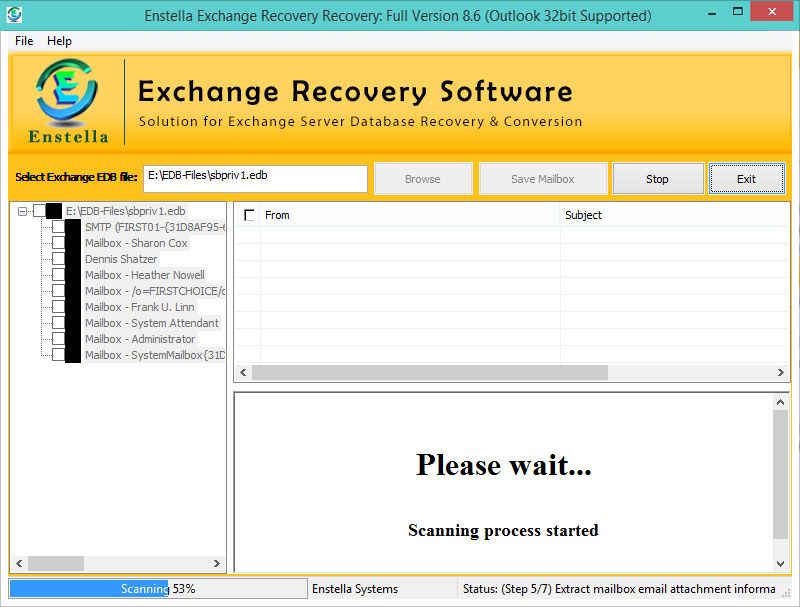The image size is (800, 607).
Task: Click the Exit button
Action: [746, 179]
